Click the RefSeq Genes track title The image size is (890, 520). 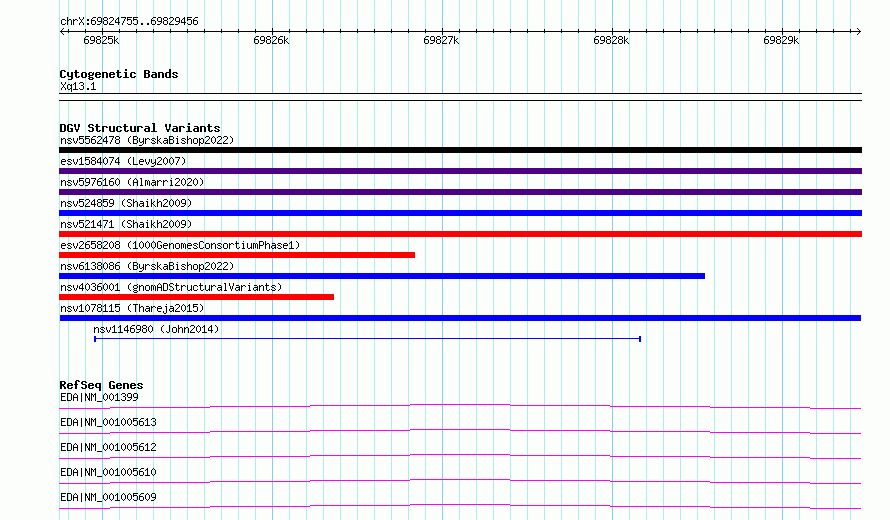coord(101,385)
